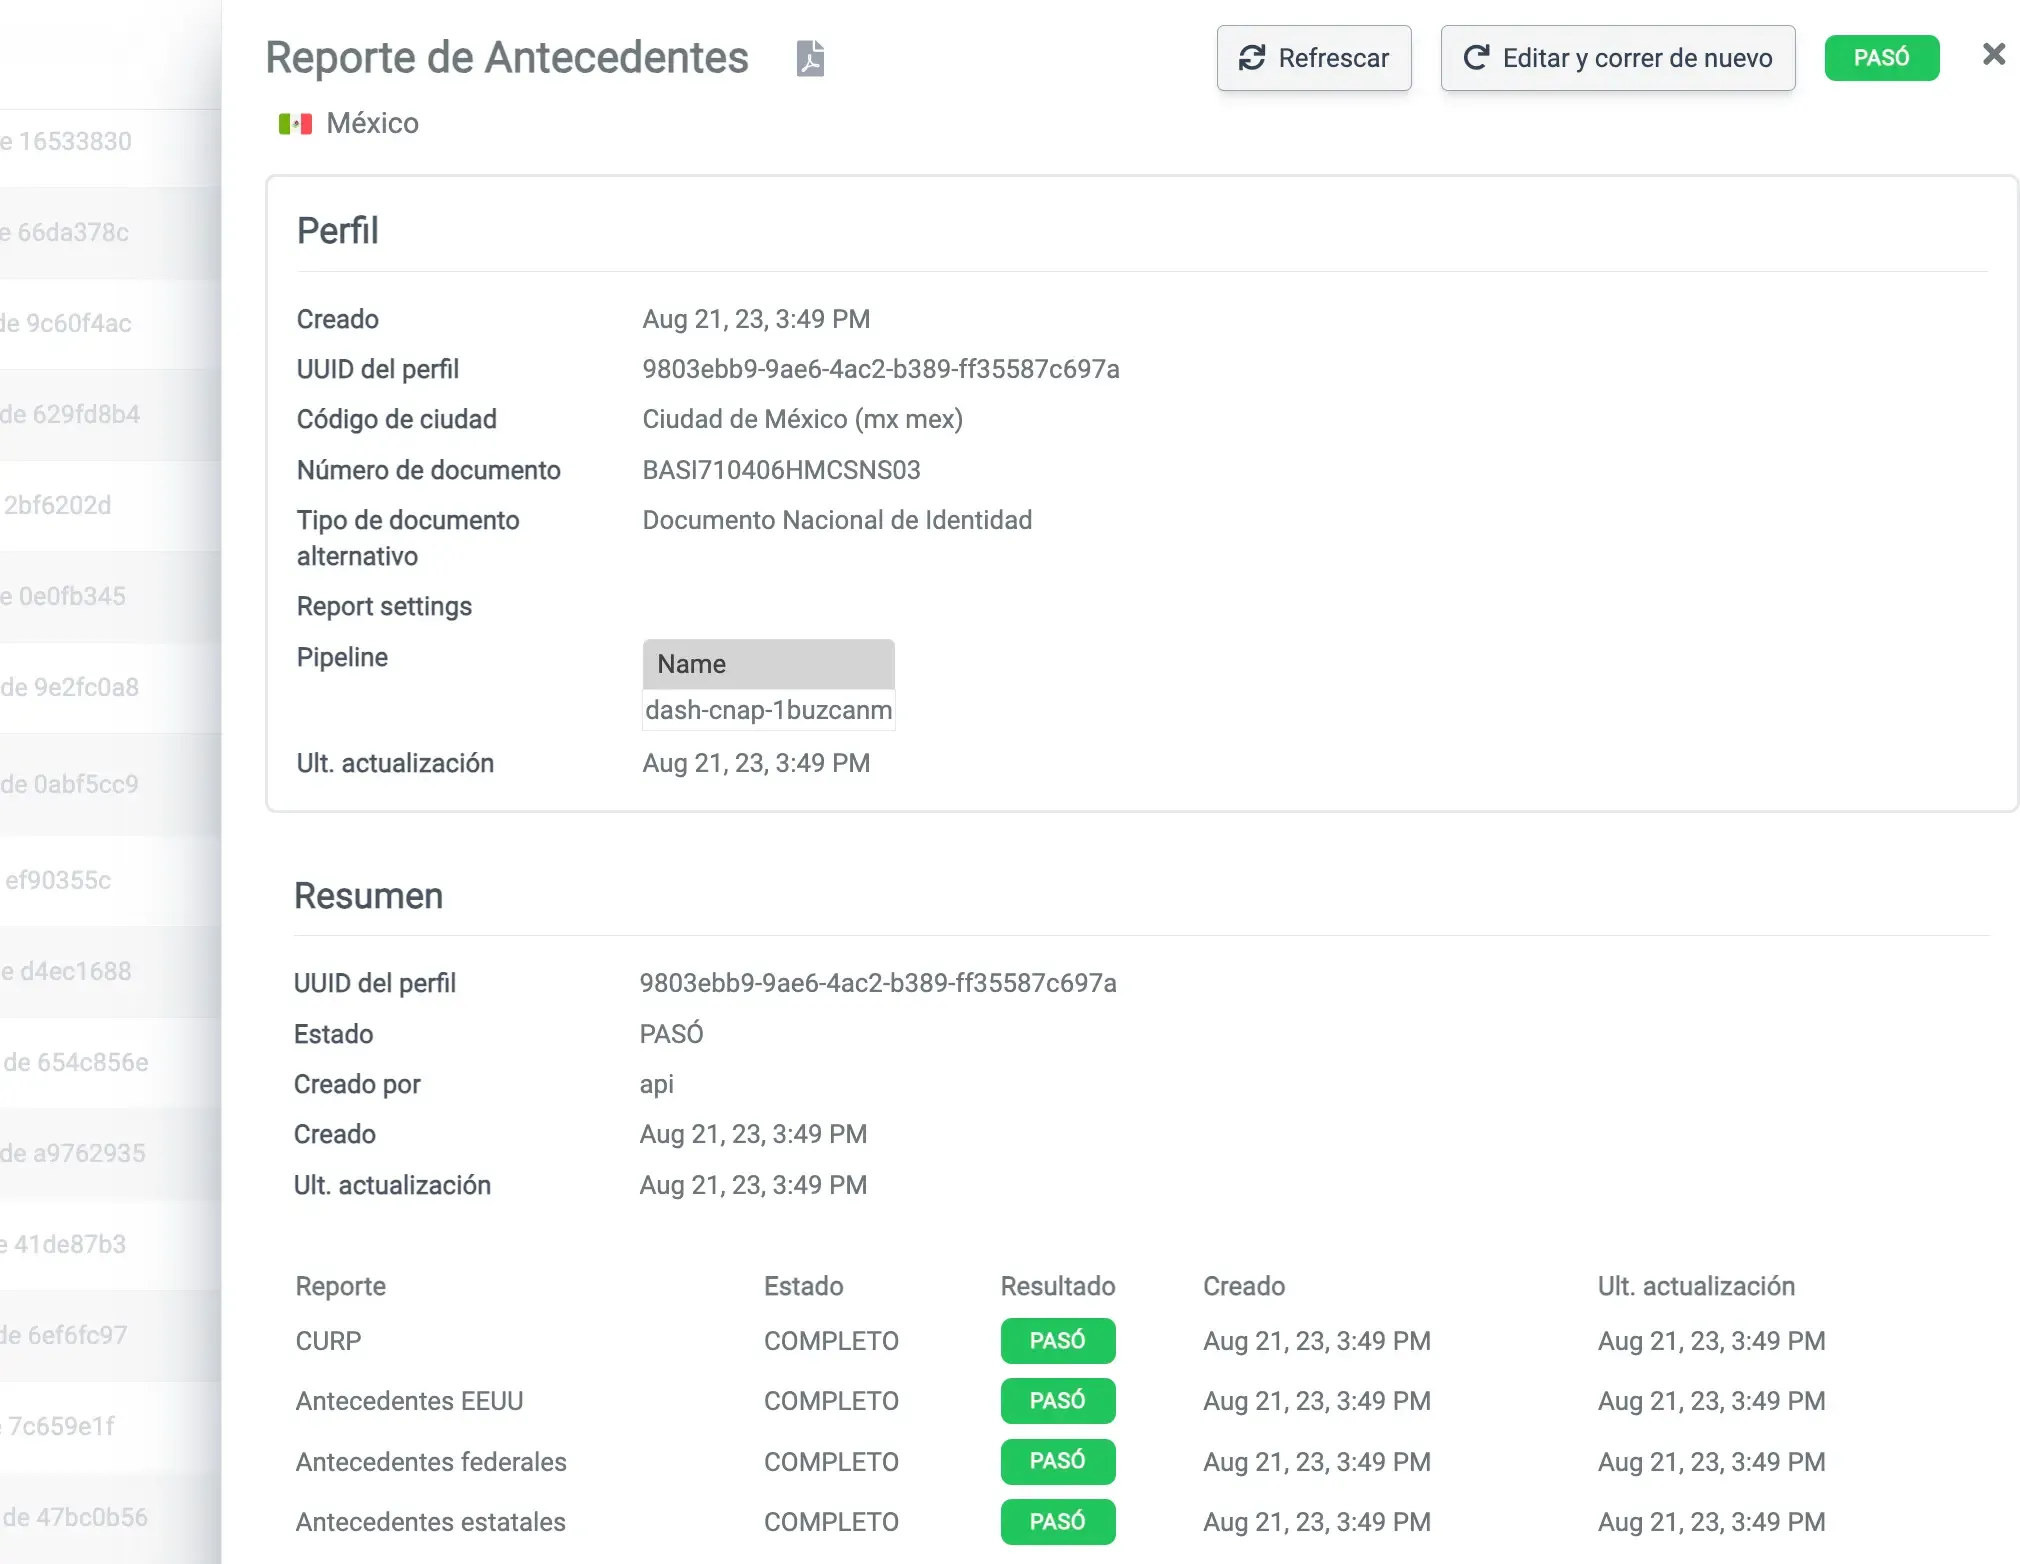Select sidebar item ef90355c
The height and width of the screenshot is (1564, 2020).
58,880
